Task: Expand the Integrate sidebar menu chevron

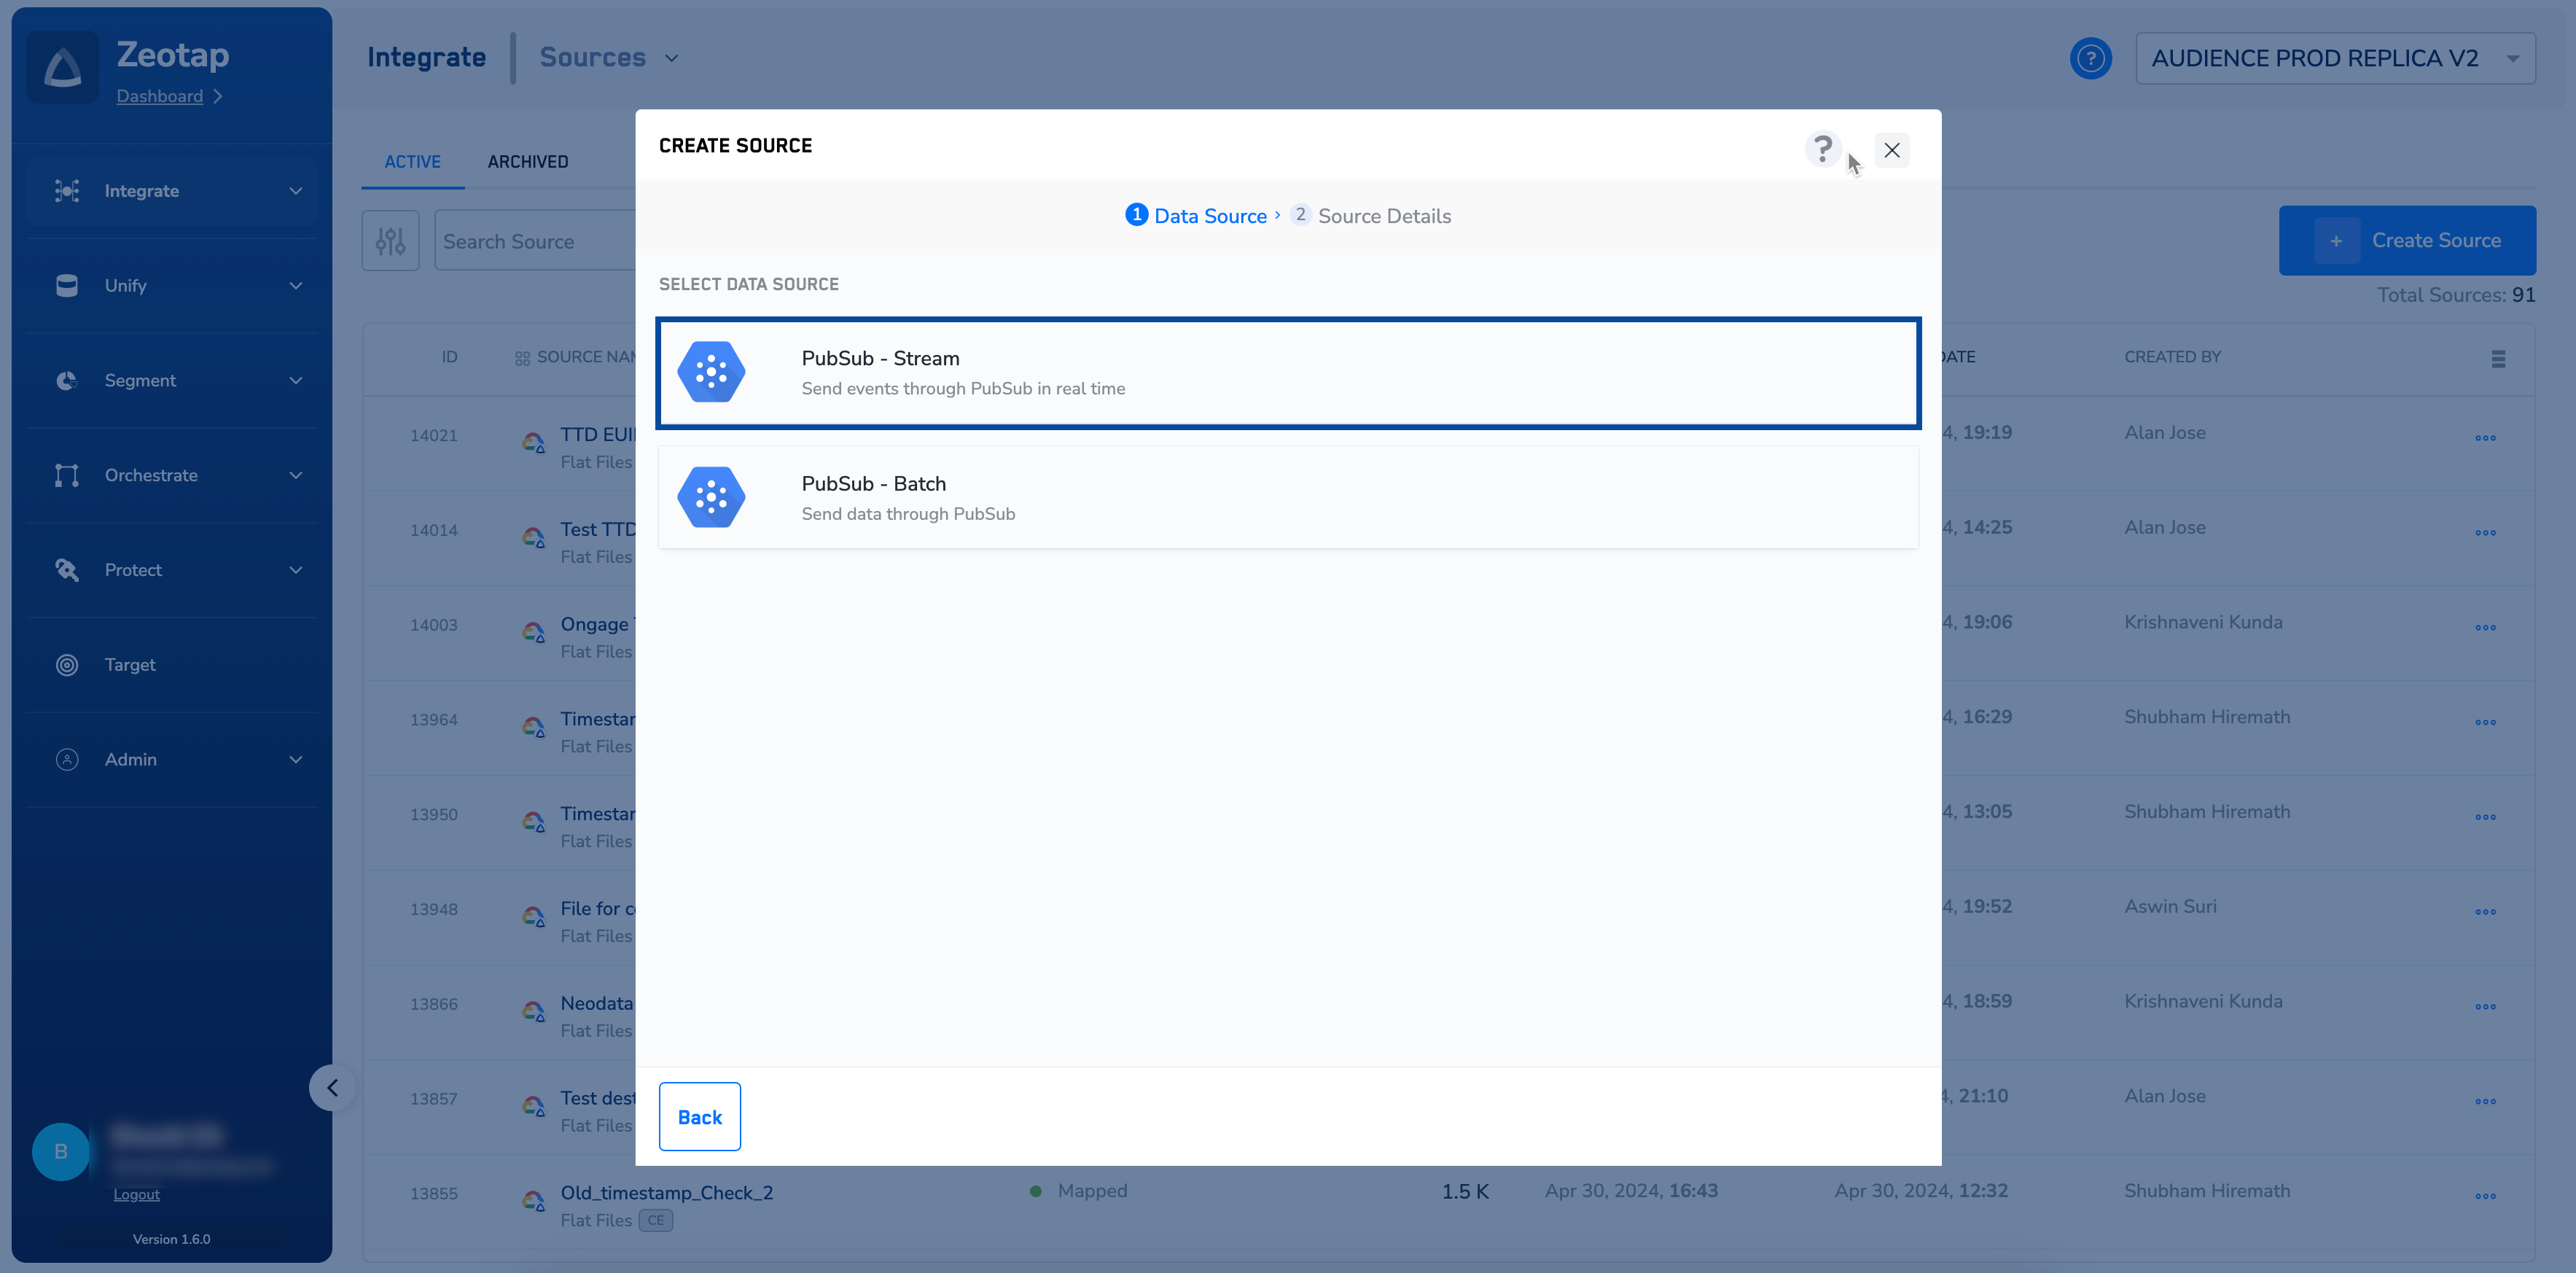Action: pyautogui.click(x=295, y=190)
